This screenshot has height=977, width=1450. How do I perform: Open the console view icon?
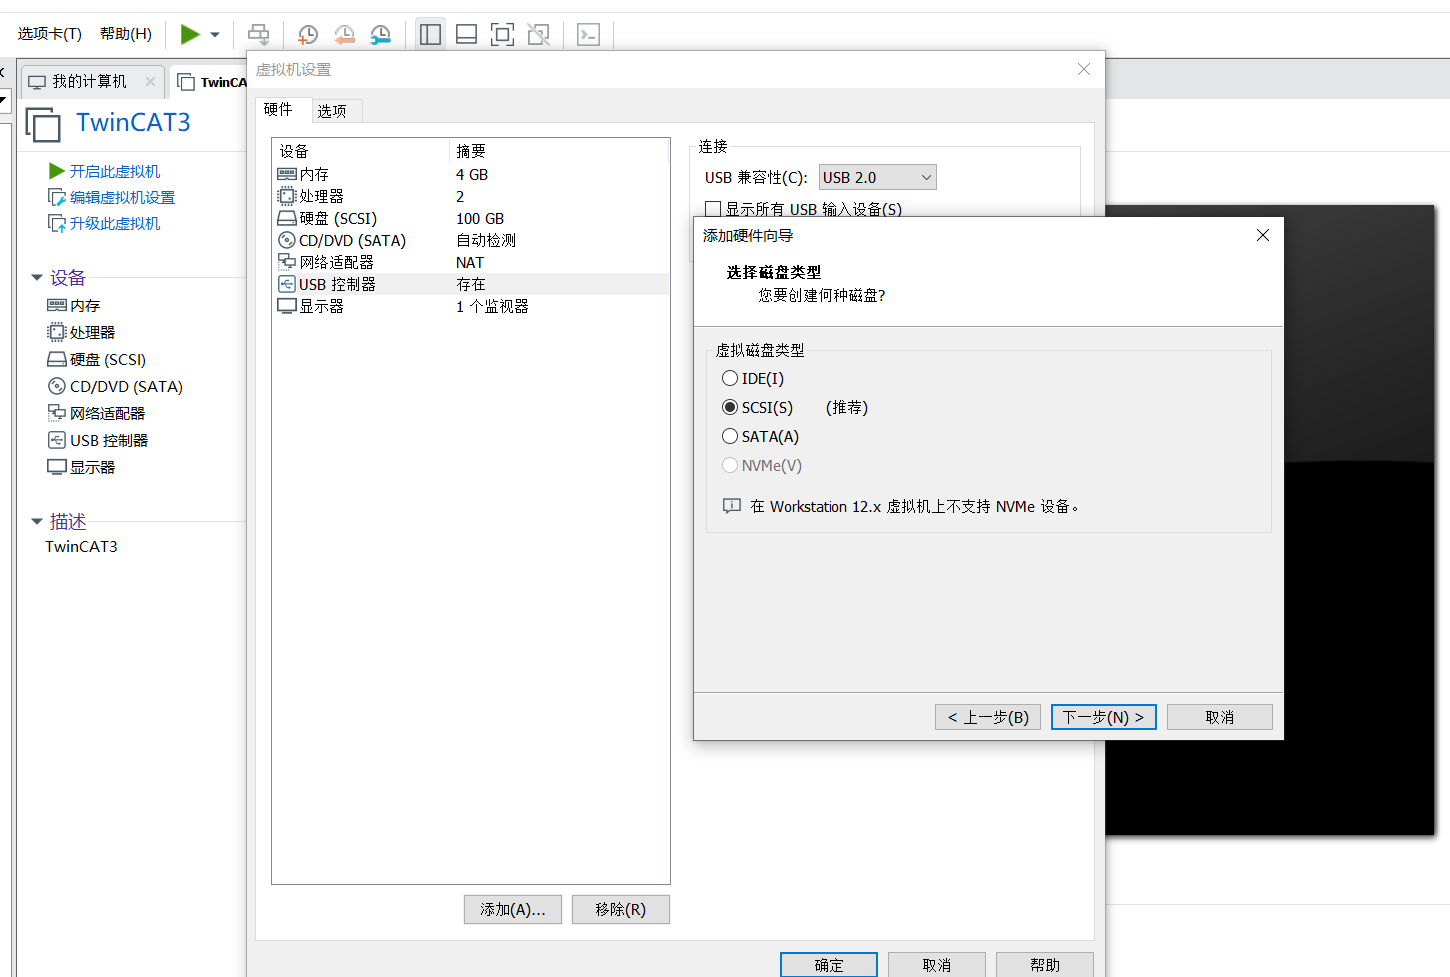tap(589, 34)
